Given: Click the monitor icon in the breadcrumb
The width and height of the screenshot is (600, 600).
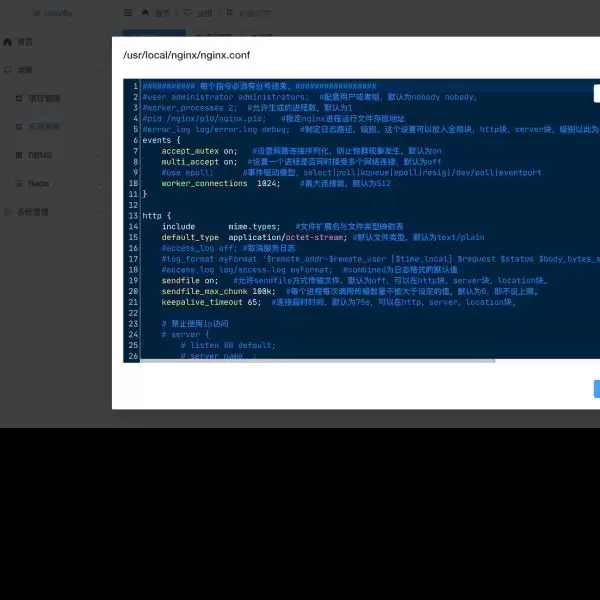Looking at the screenshot, I should pyautogui.click(x=188, y=13).
